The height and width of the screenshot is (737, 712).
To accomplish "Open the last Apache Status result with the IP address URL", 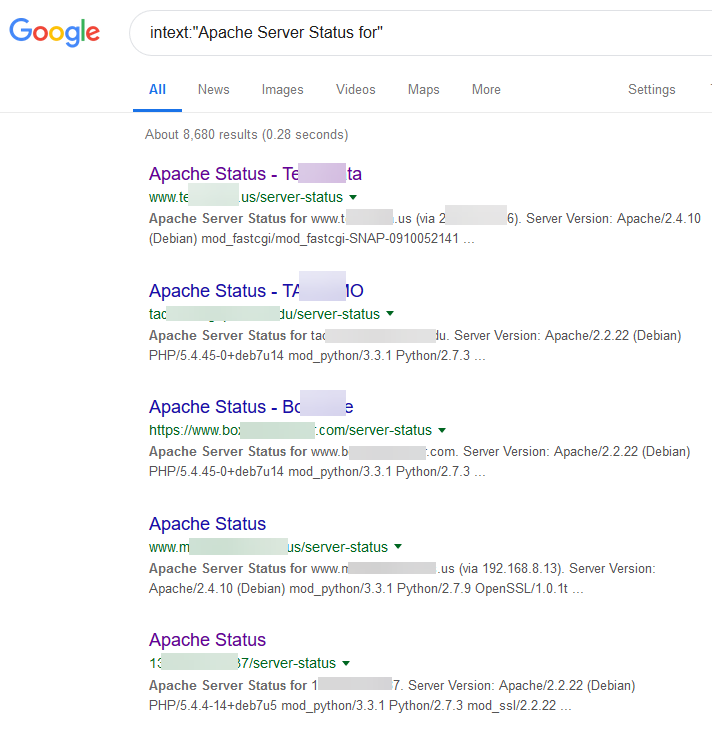I will pos(207,640).
